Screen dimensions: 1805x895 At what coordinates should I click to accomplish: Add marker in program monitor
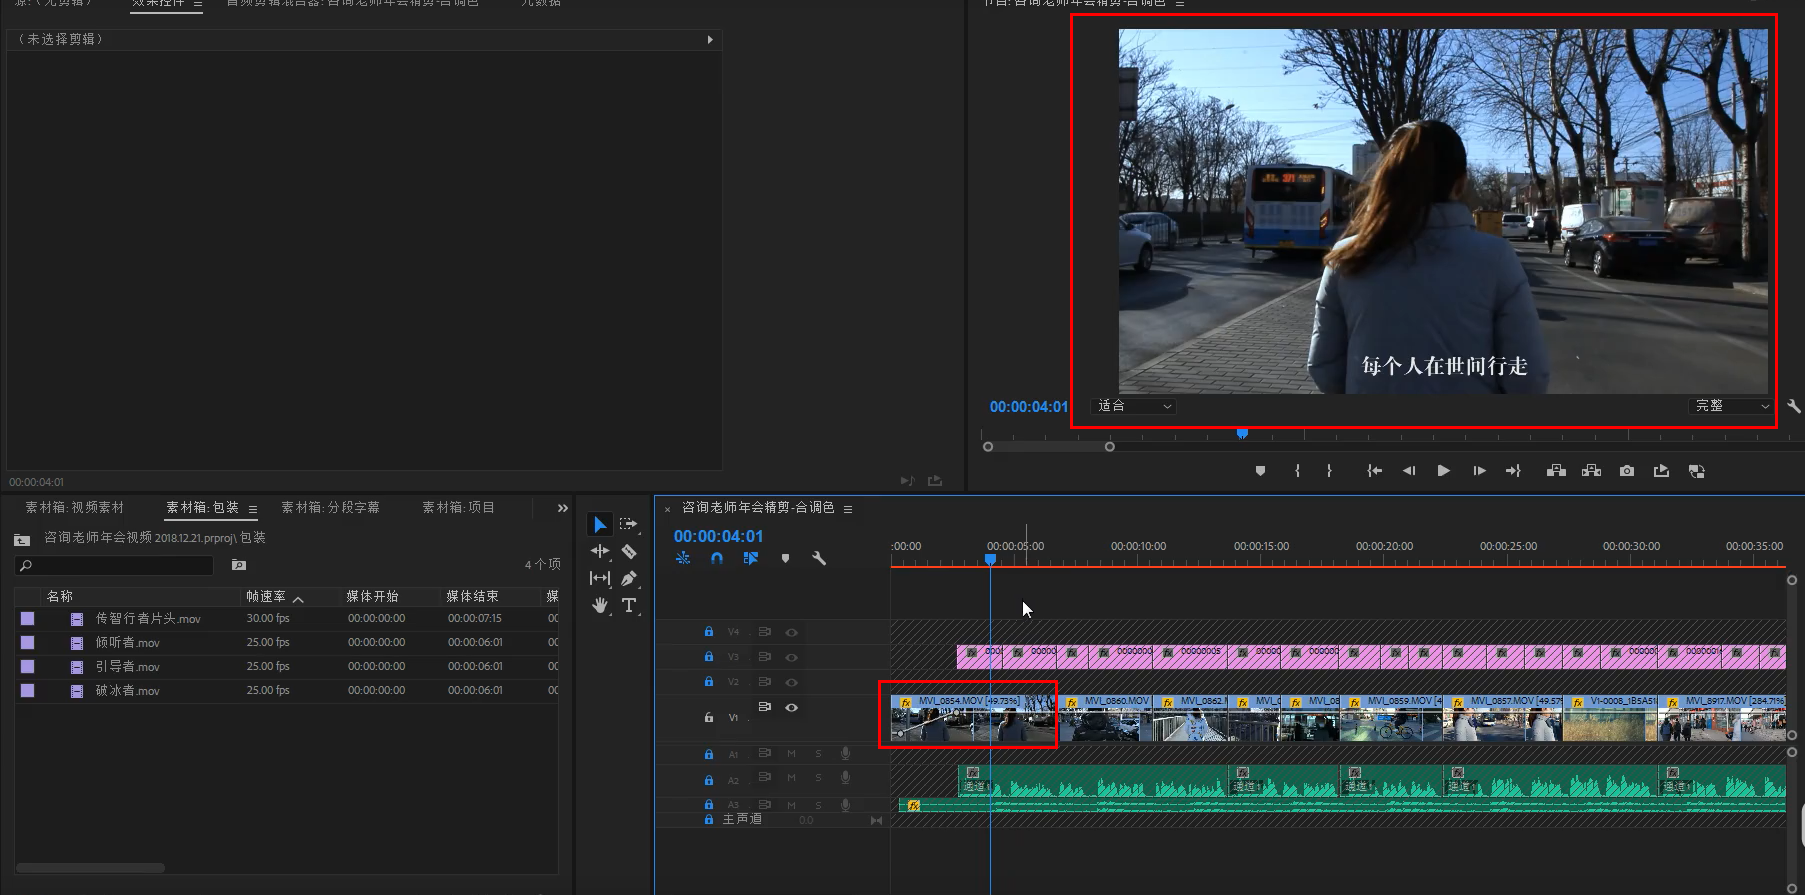coord(1260,471)
